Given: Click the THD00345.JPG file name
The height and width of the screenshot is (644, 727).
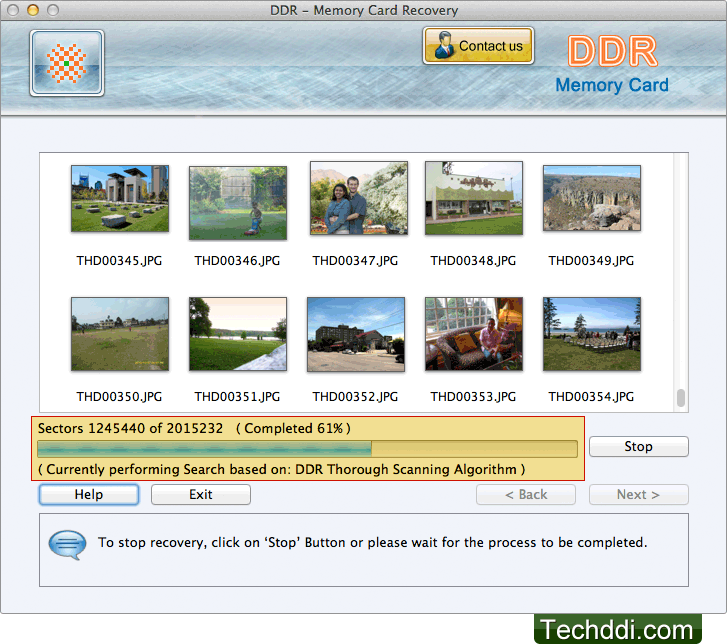Looking at the screenshot, I should coord(119,261).
